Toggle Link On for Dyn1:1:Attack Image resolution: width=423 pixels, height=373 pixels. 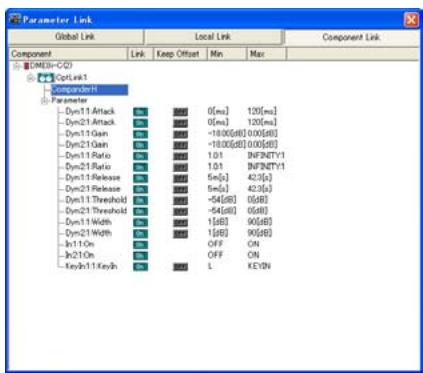tap(140, 112)
